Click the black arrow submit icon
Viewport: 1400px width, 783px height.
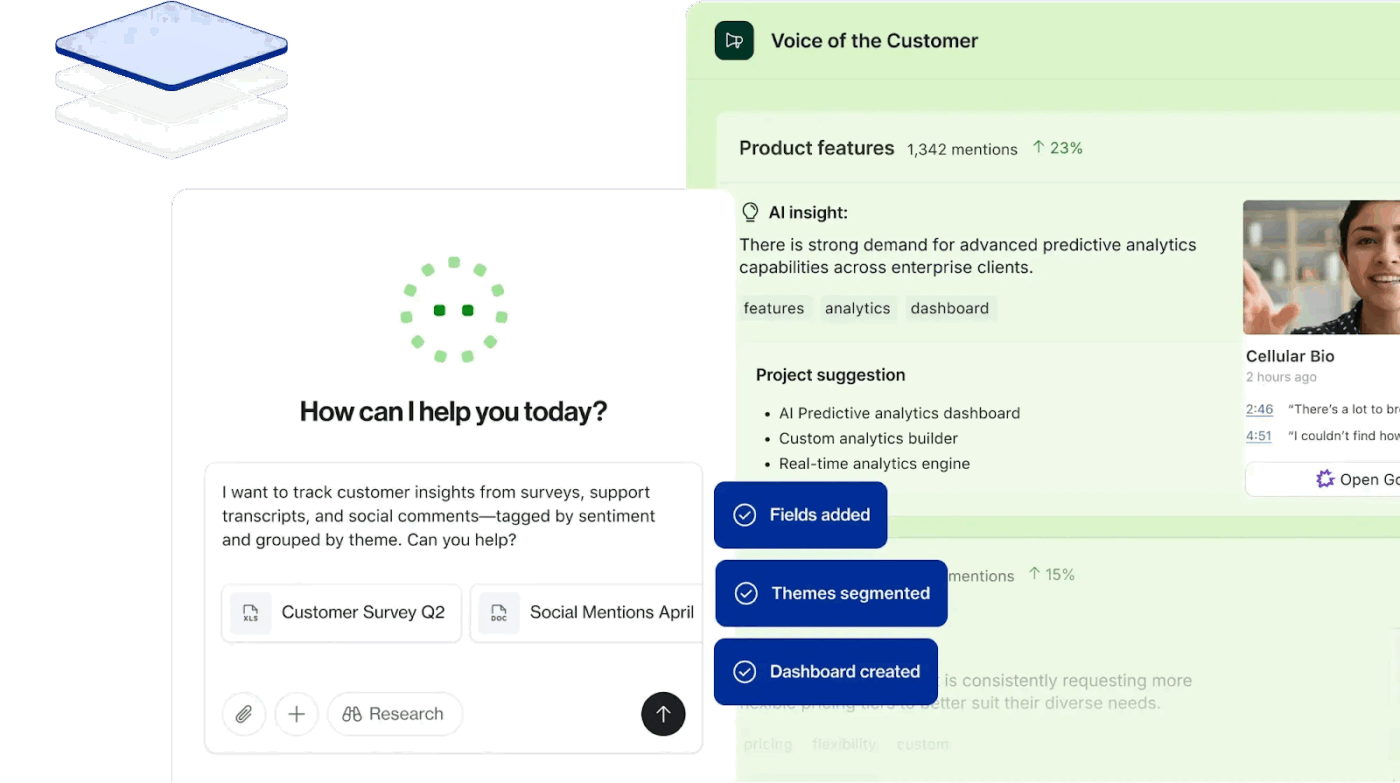(663, 714)
